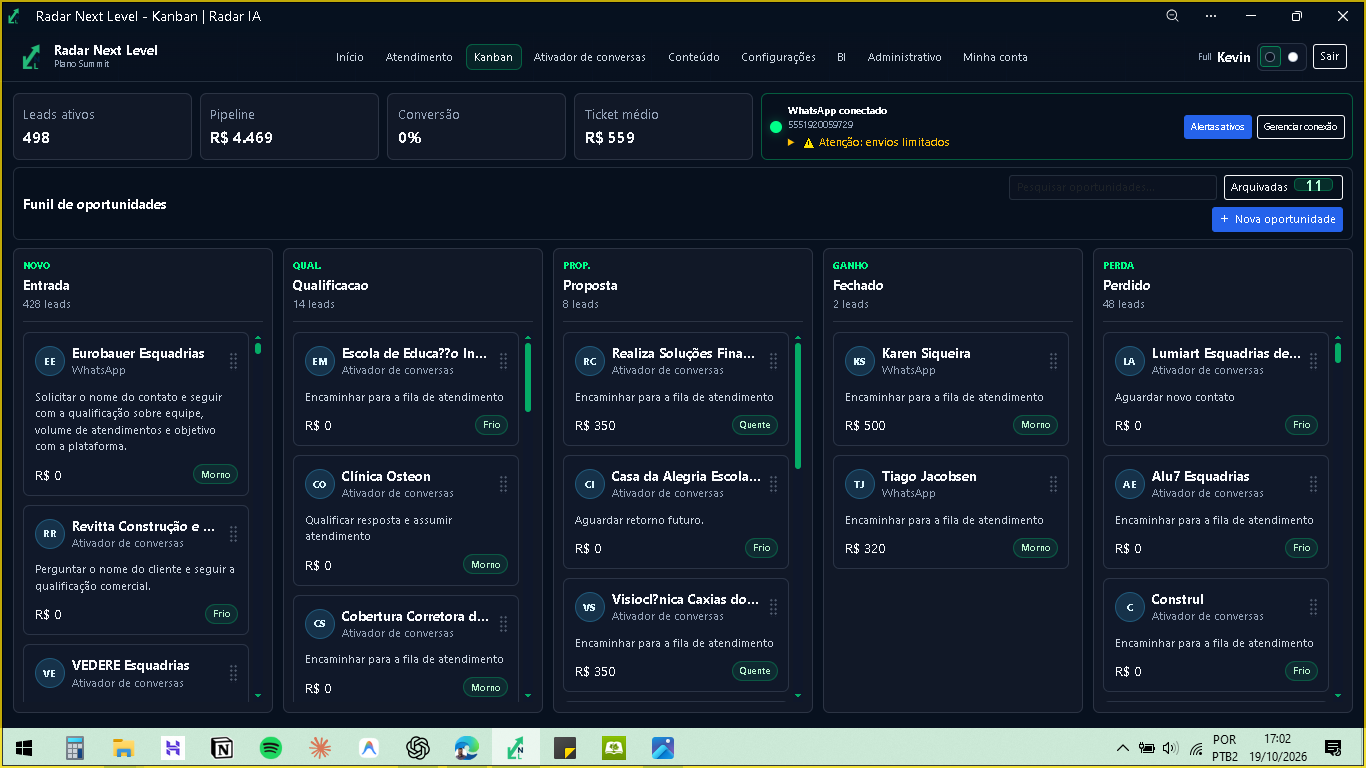Click the drag handle on Revitta Construção card
This screenshot has height=768, width=1366.
coord(233,534)
